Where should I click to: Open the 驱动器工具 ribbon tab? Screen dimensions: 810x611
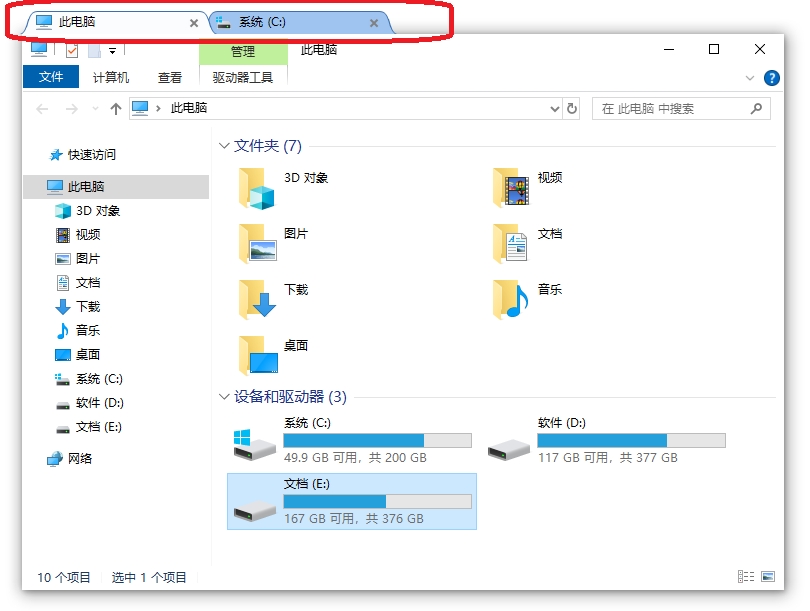243,77
